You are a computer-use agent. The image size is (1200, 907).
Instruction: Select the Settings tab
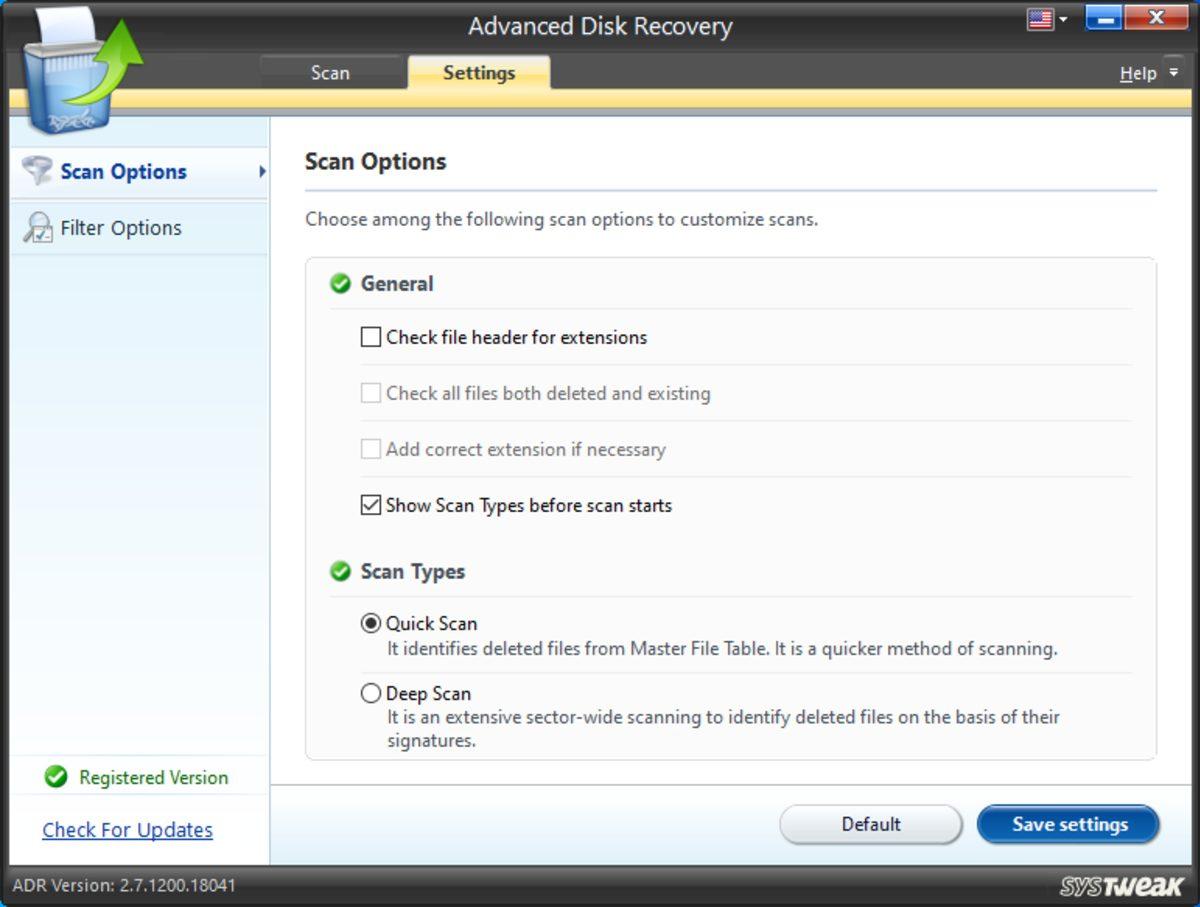[479, 73]
